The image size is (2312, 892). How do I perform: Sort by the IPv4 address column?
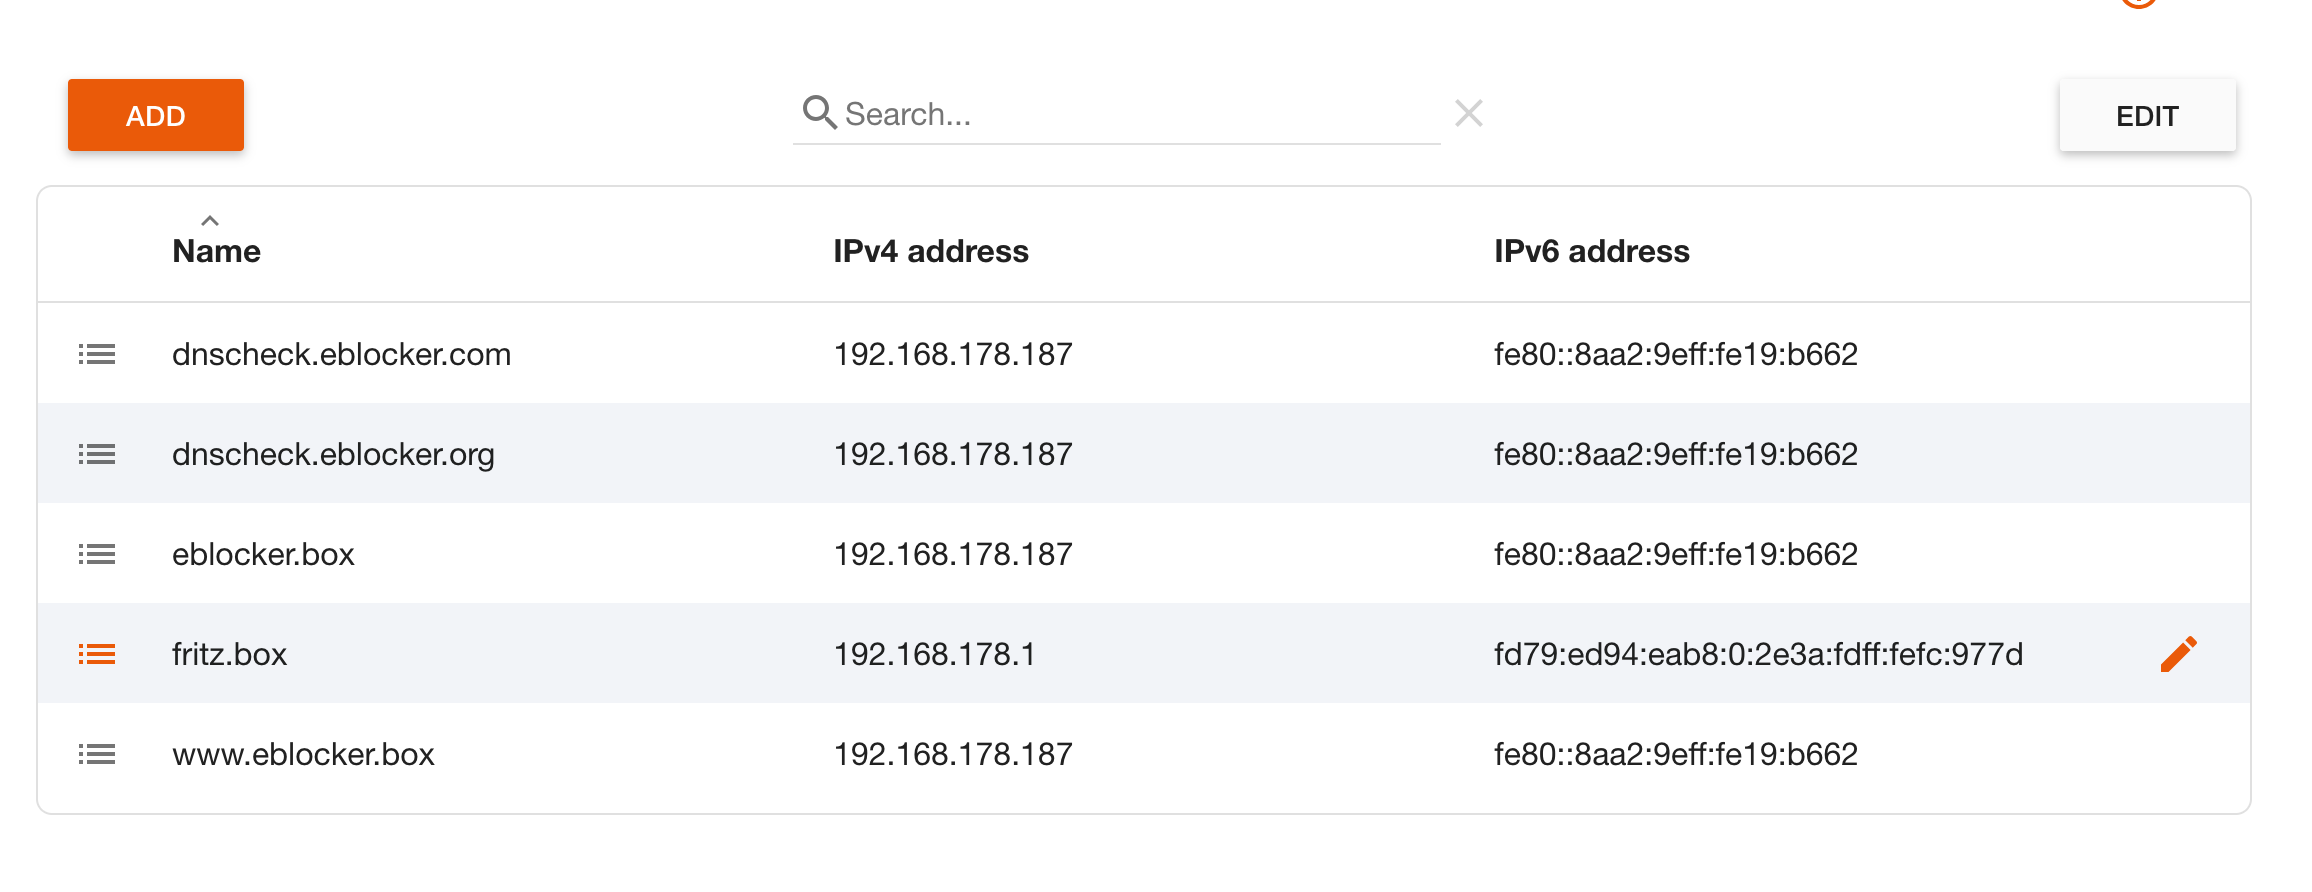click(x=930, y=251)
